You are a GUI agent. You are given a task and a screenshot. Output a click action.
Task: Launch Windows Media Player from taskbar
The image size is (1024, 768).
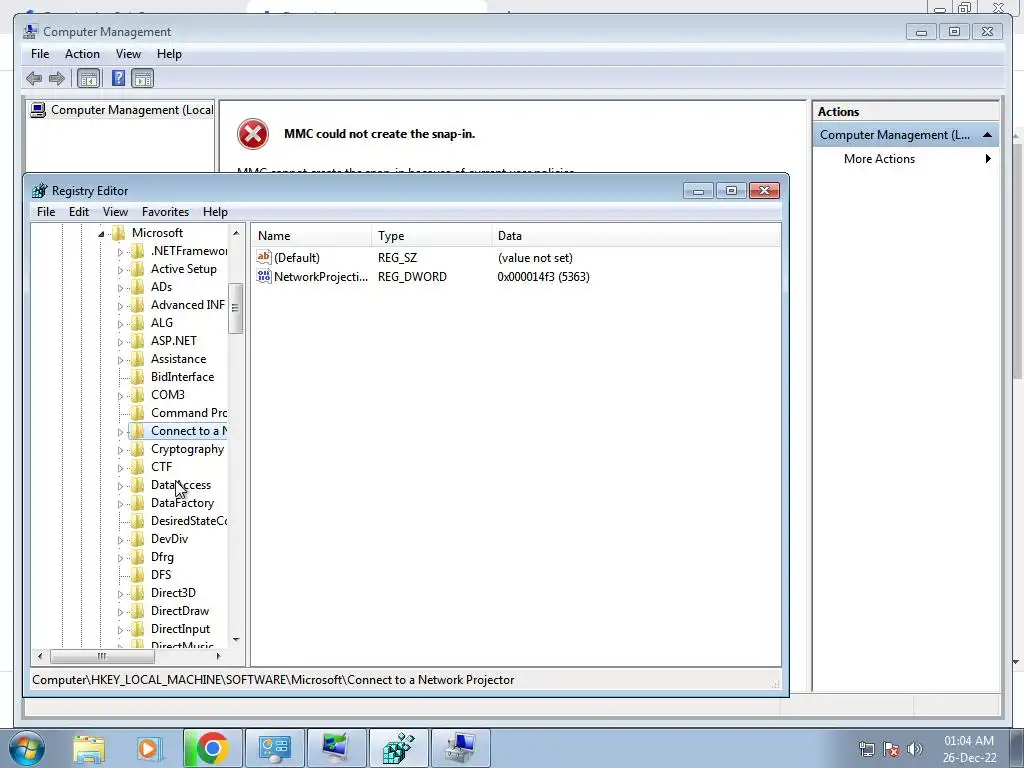point(150,749)
